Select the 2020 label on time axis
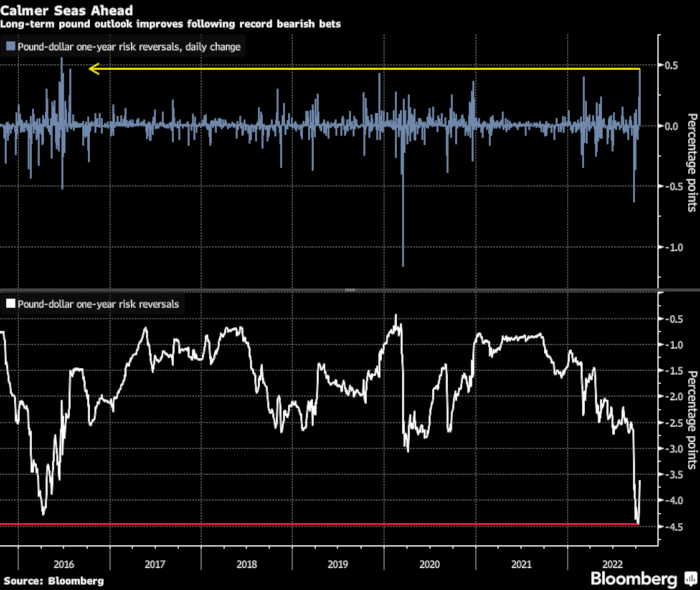Image resolution: width=700 pixels, height=590 pixels. click(x=430, y=564)
